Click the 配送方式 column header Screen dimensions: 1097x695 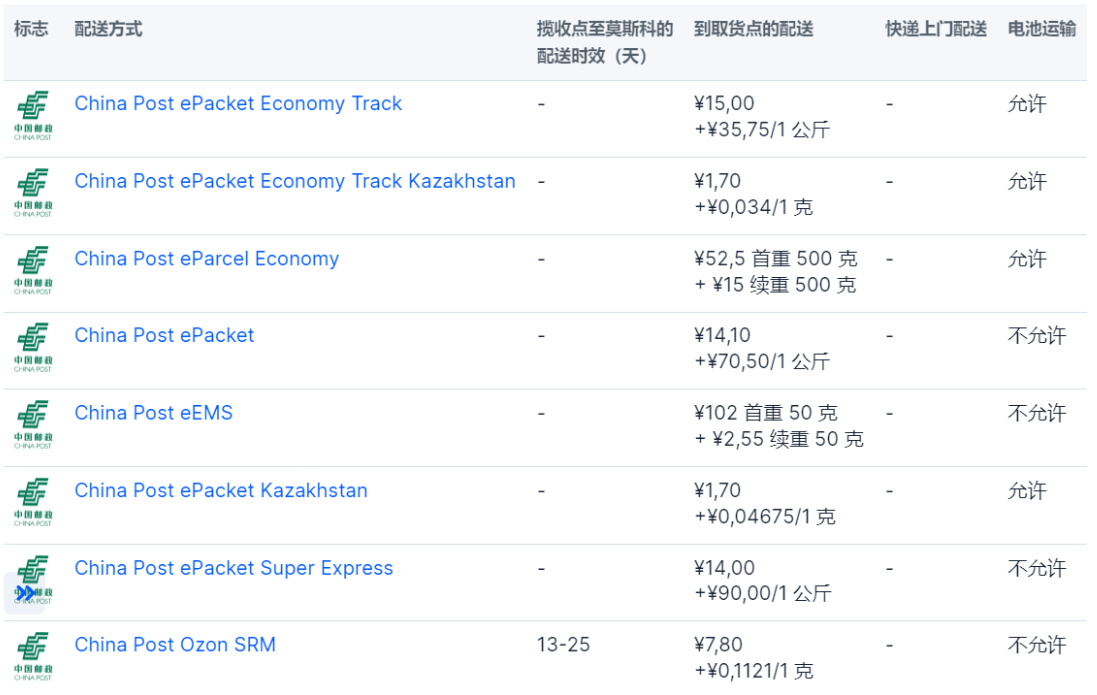click(x=108, y=29)
